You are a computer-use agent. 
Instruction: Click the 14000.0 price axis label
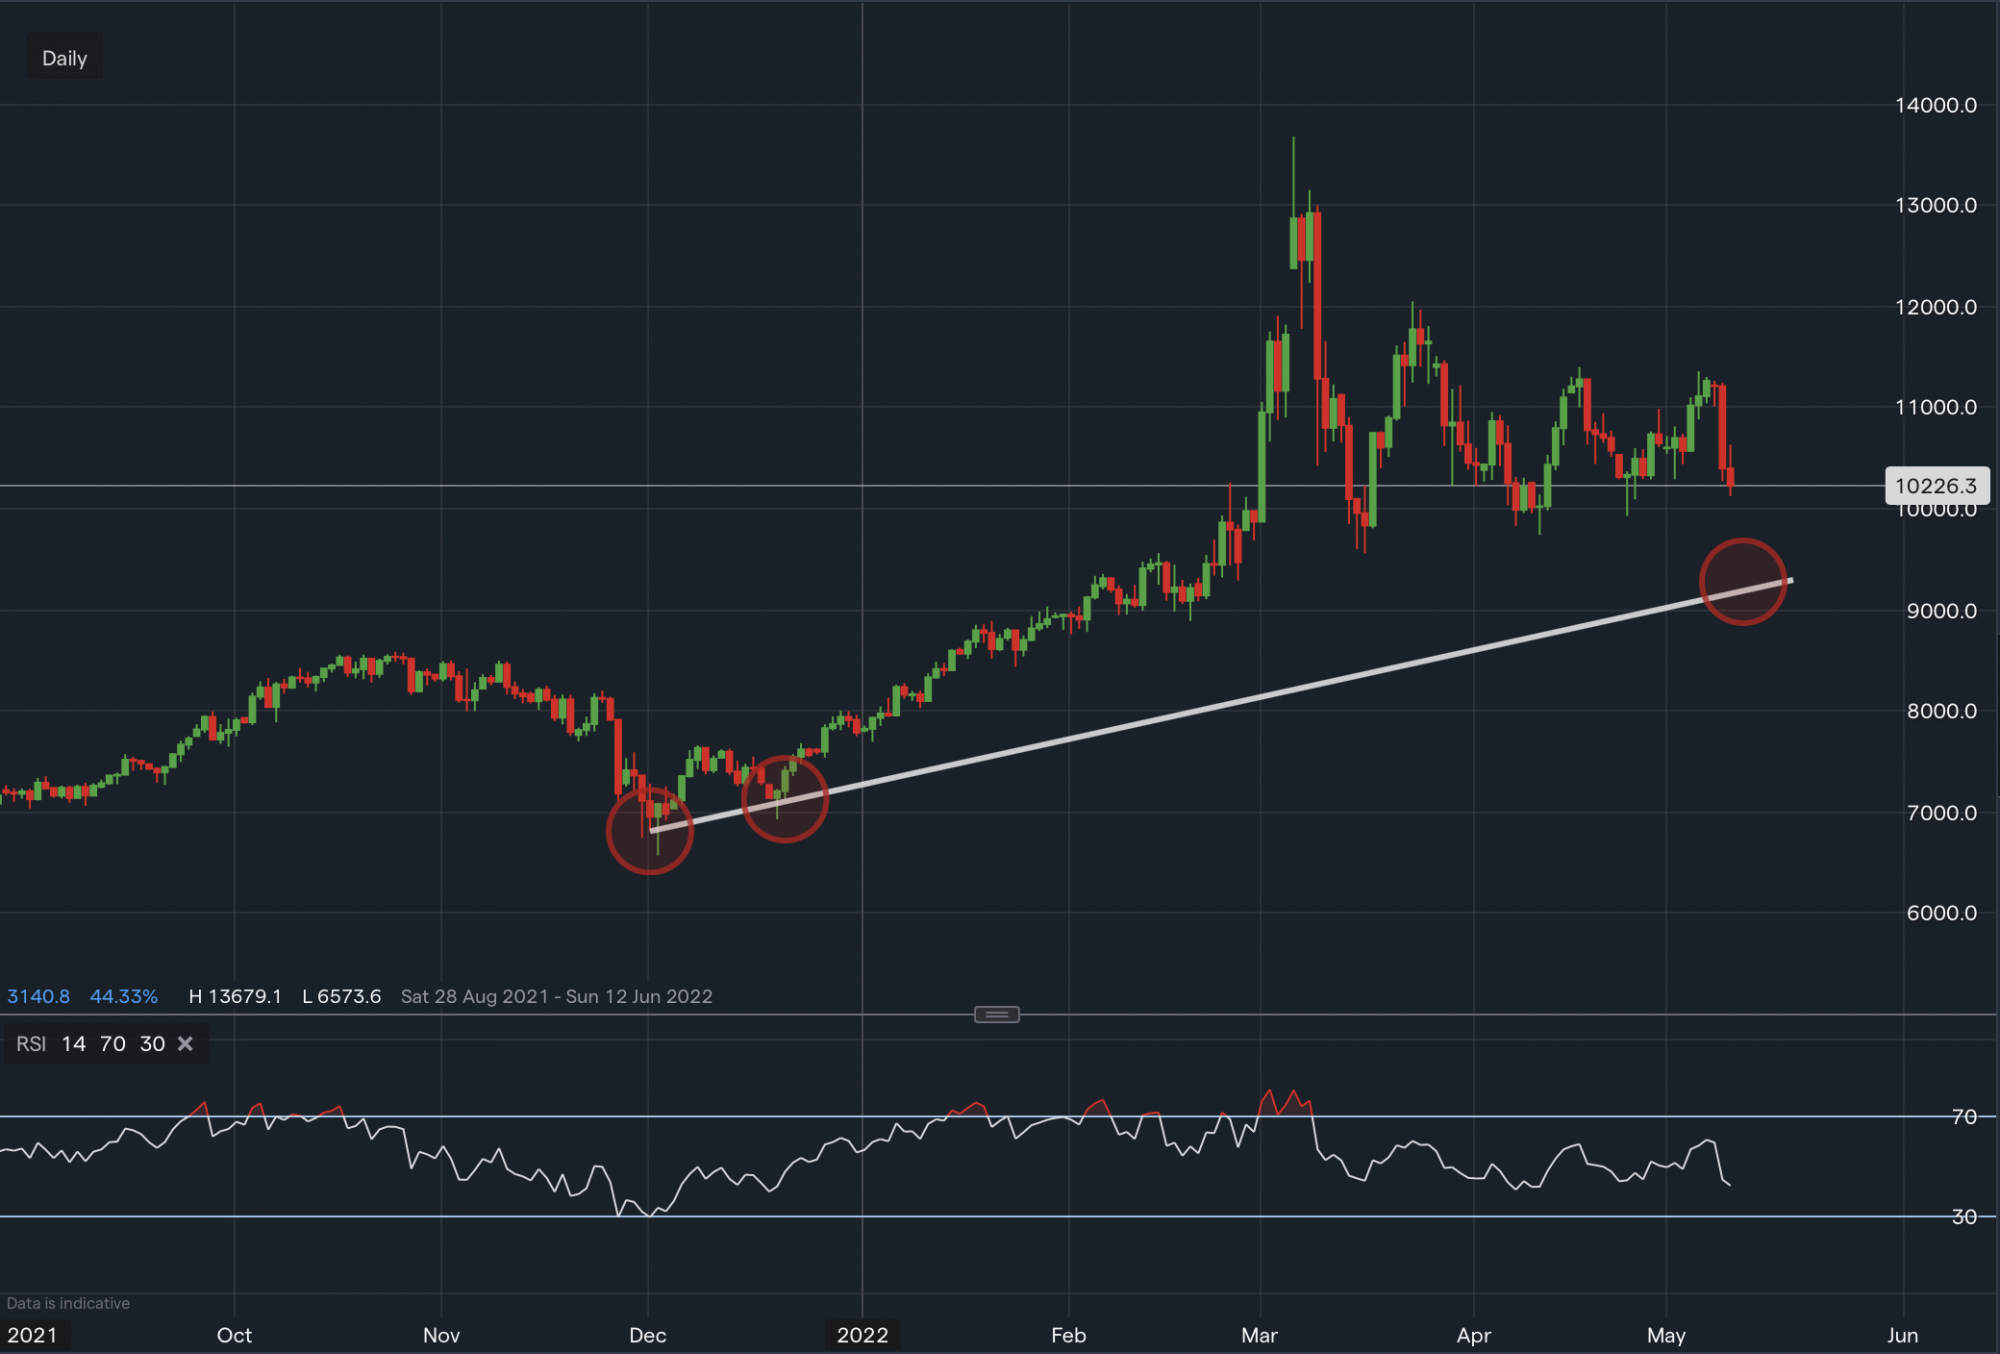(1935, 105)
